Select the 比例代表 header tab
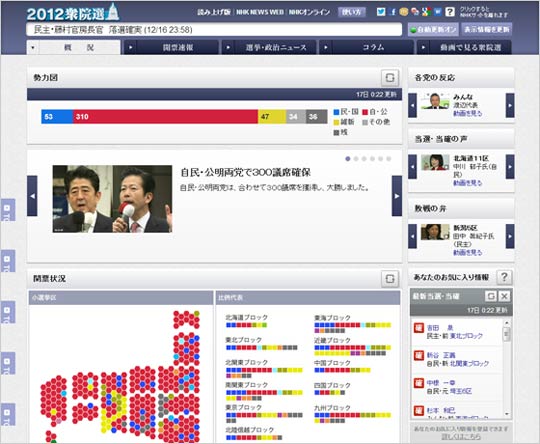 click(x=308, y=298)
